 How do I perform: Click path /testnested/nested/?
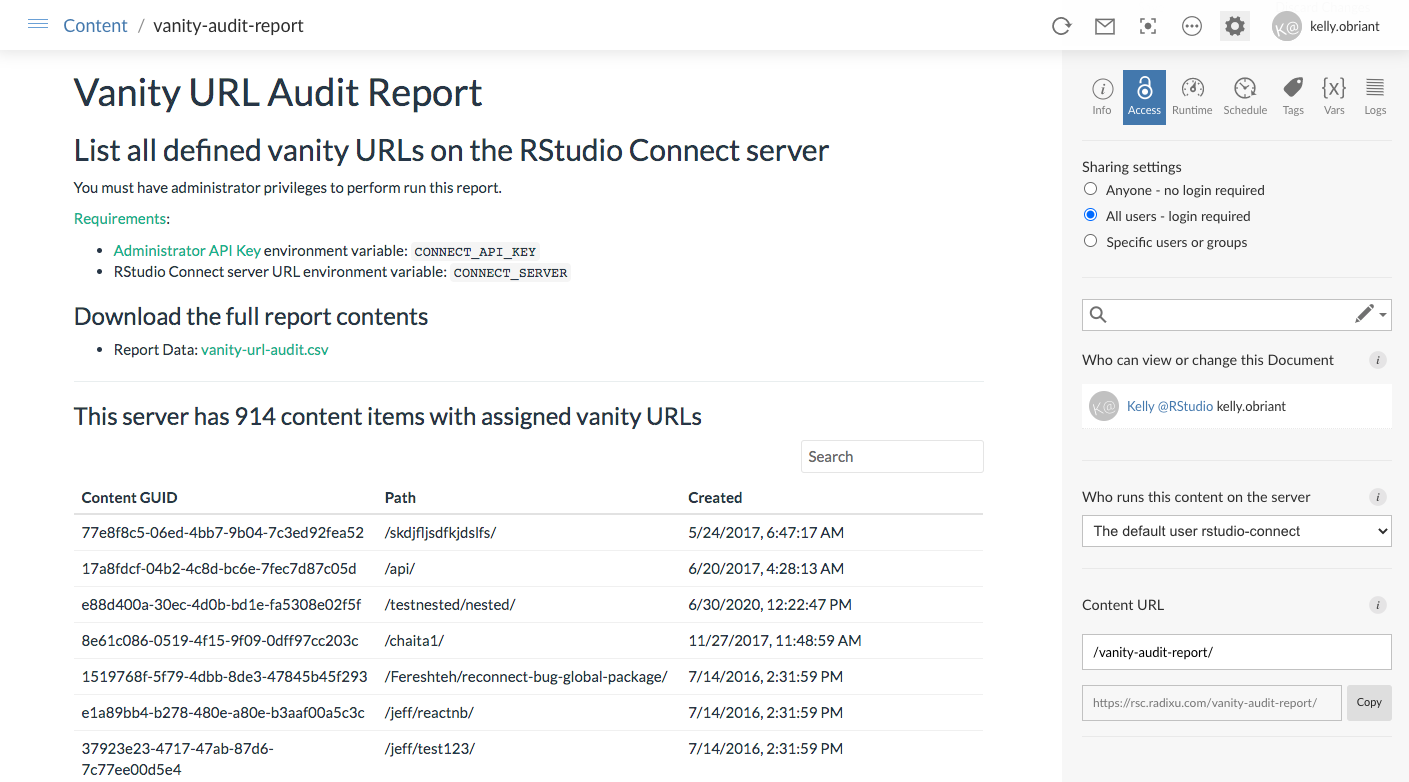coord(450,605)
